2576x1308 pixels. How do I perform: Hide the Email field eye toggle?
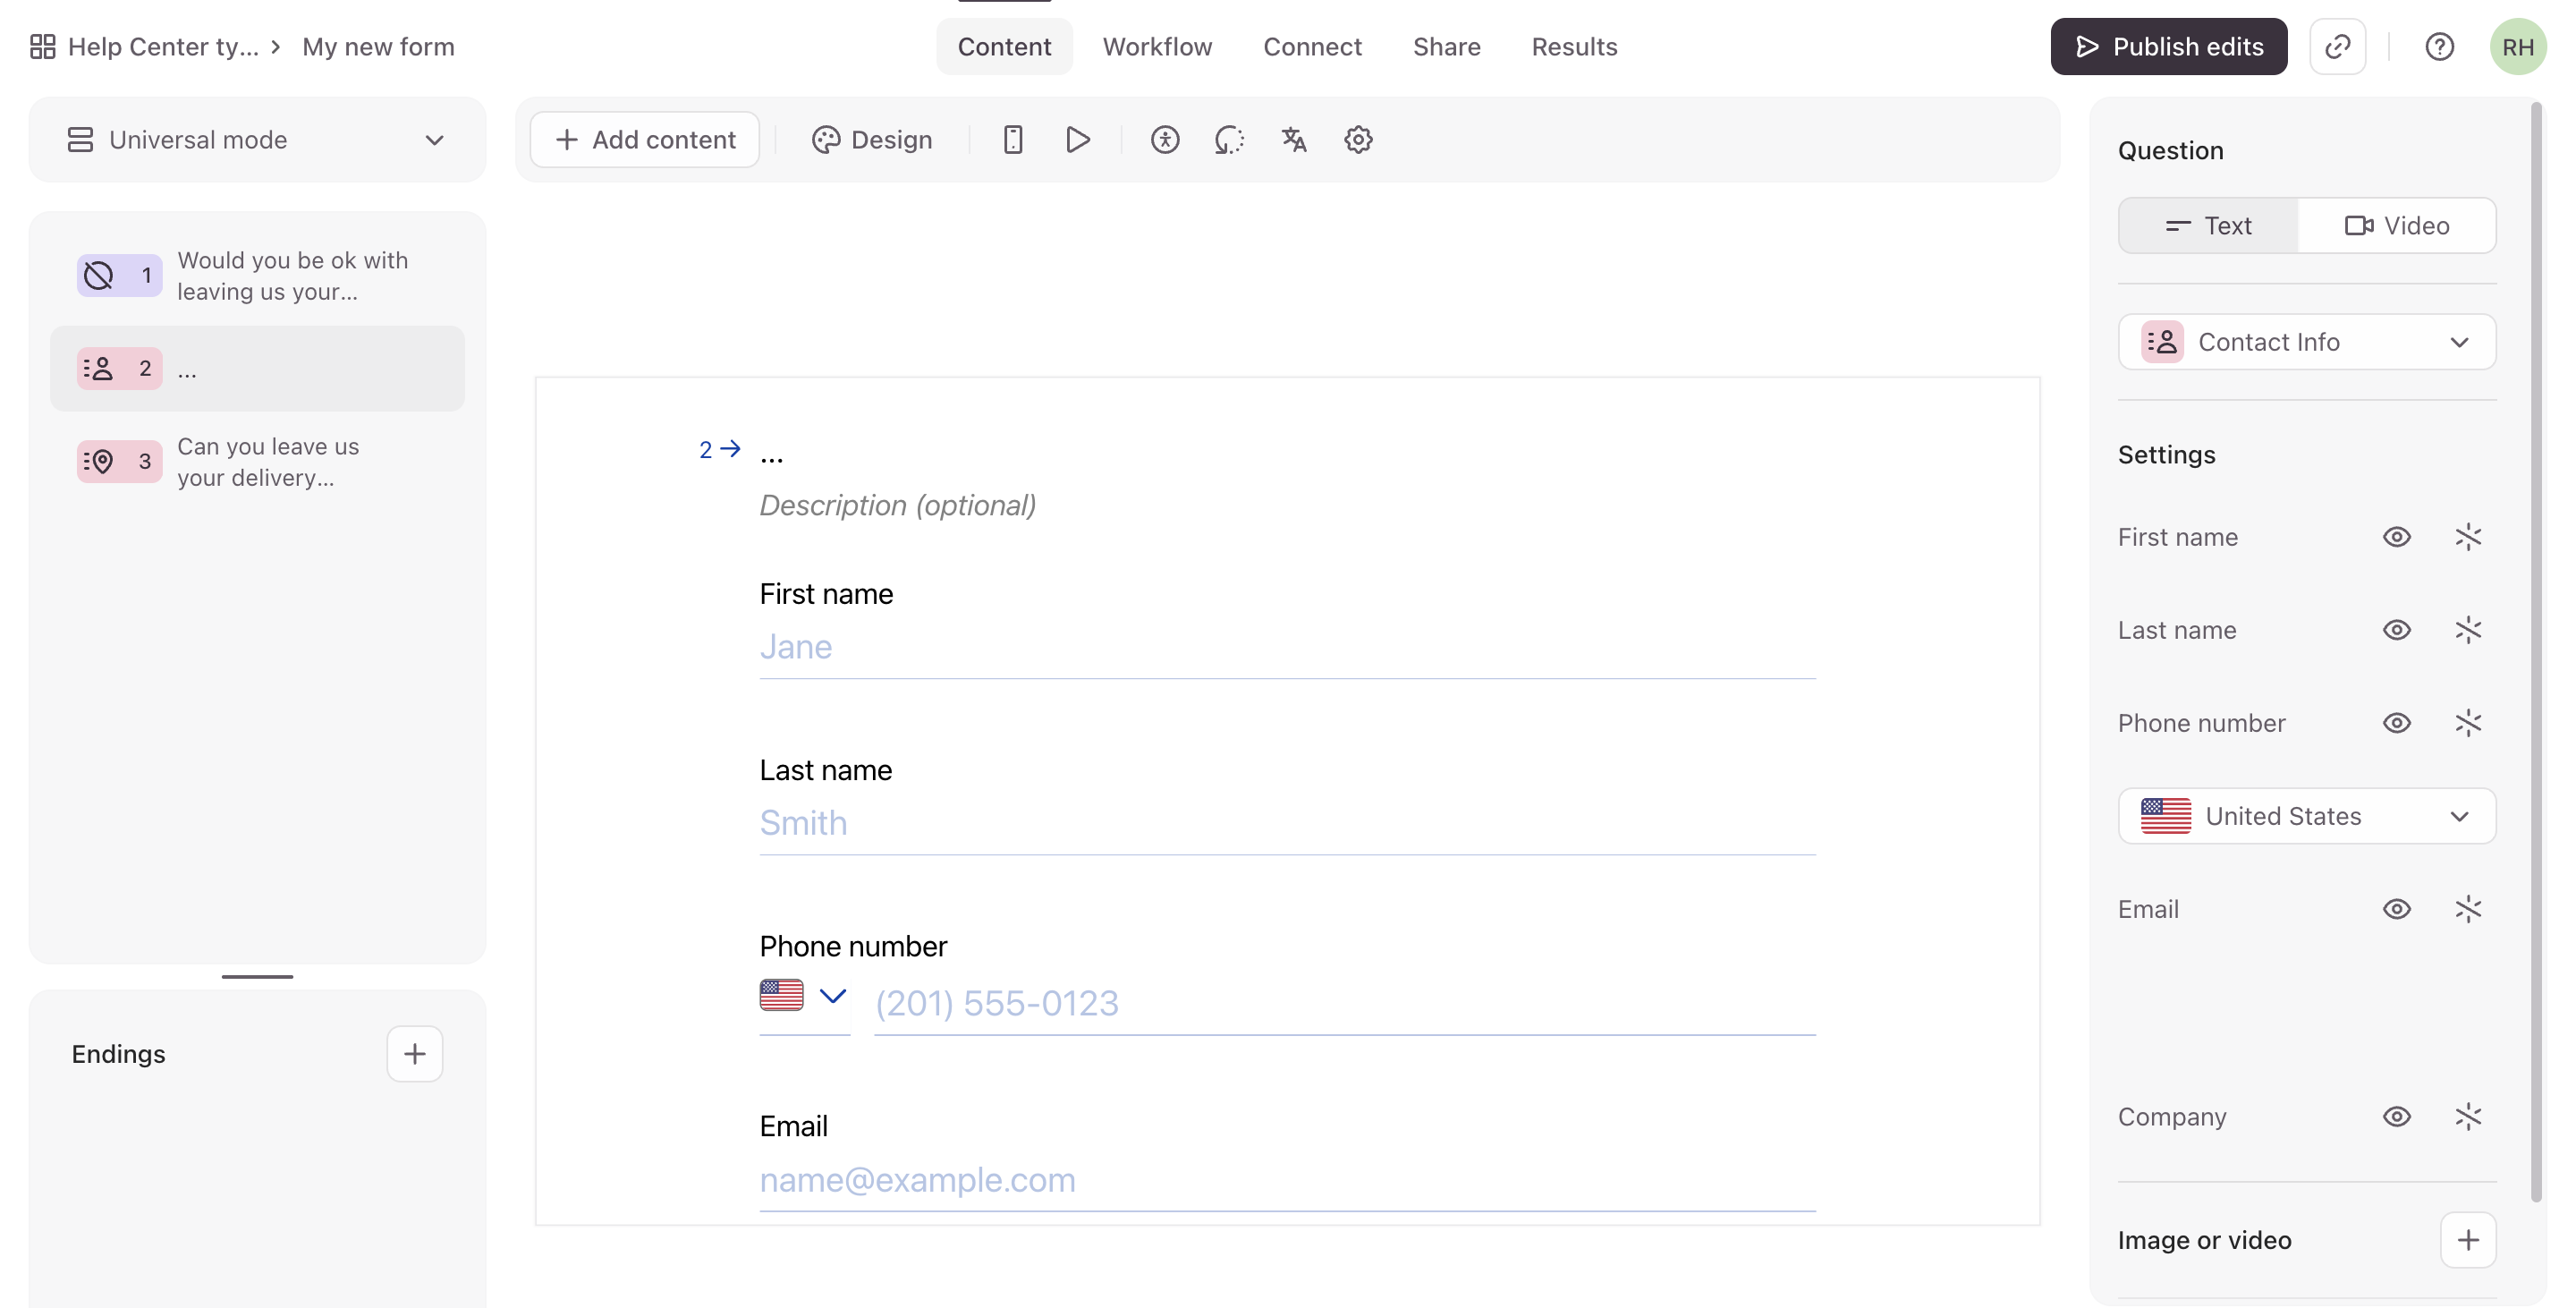coord(2396,909)
